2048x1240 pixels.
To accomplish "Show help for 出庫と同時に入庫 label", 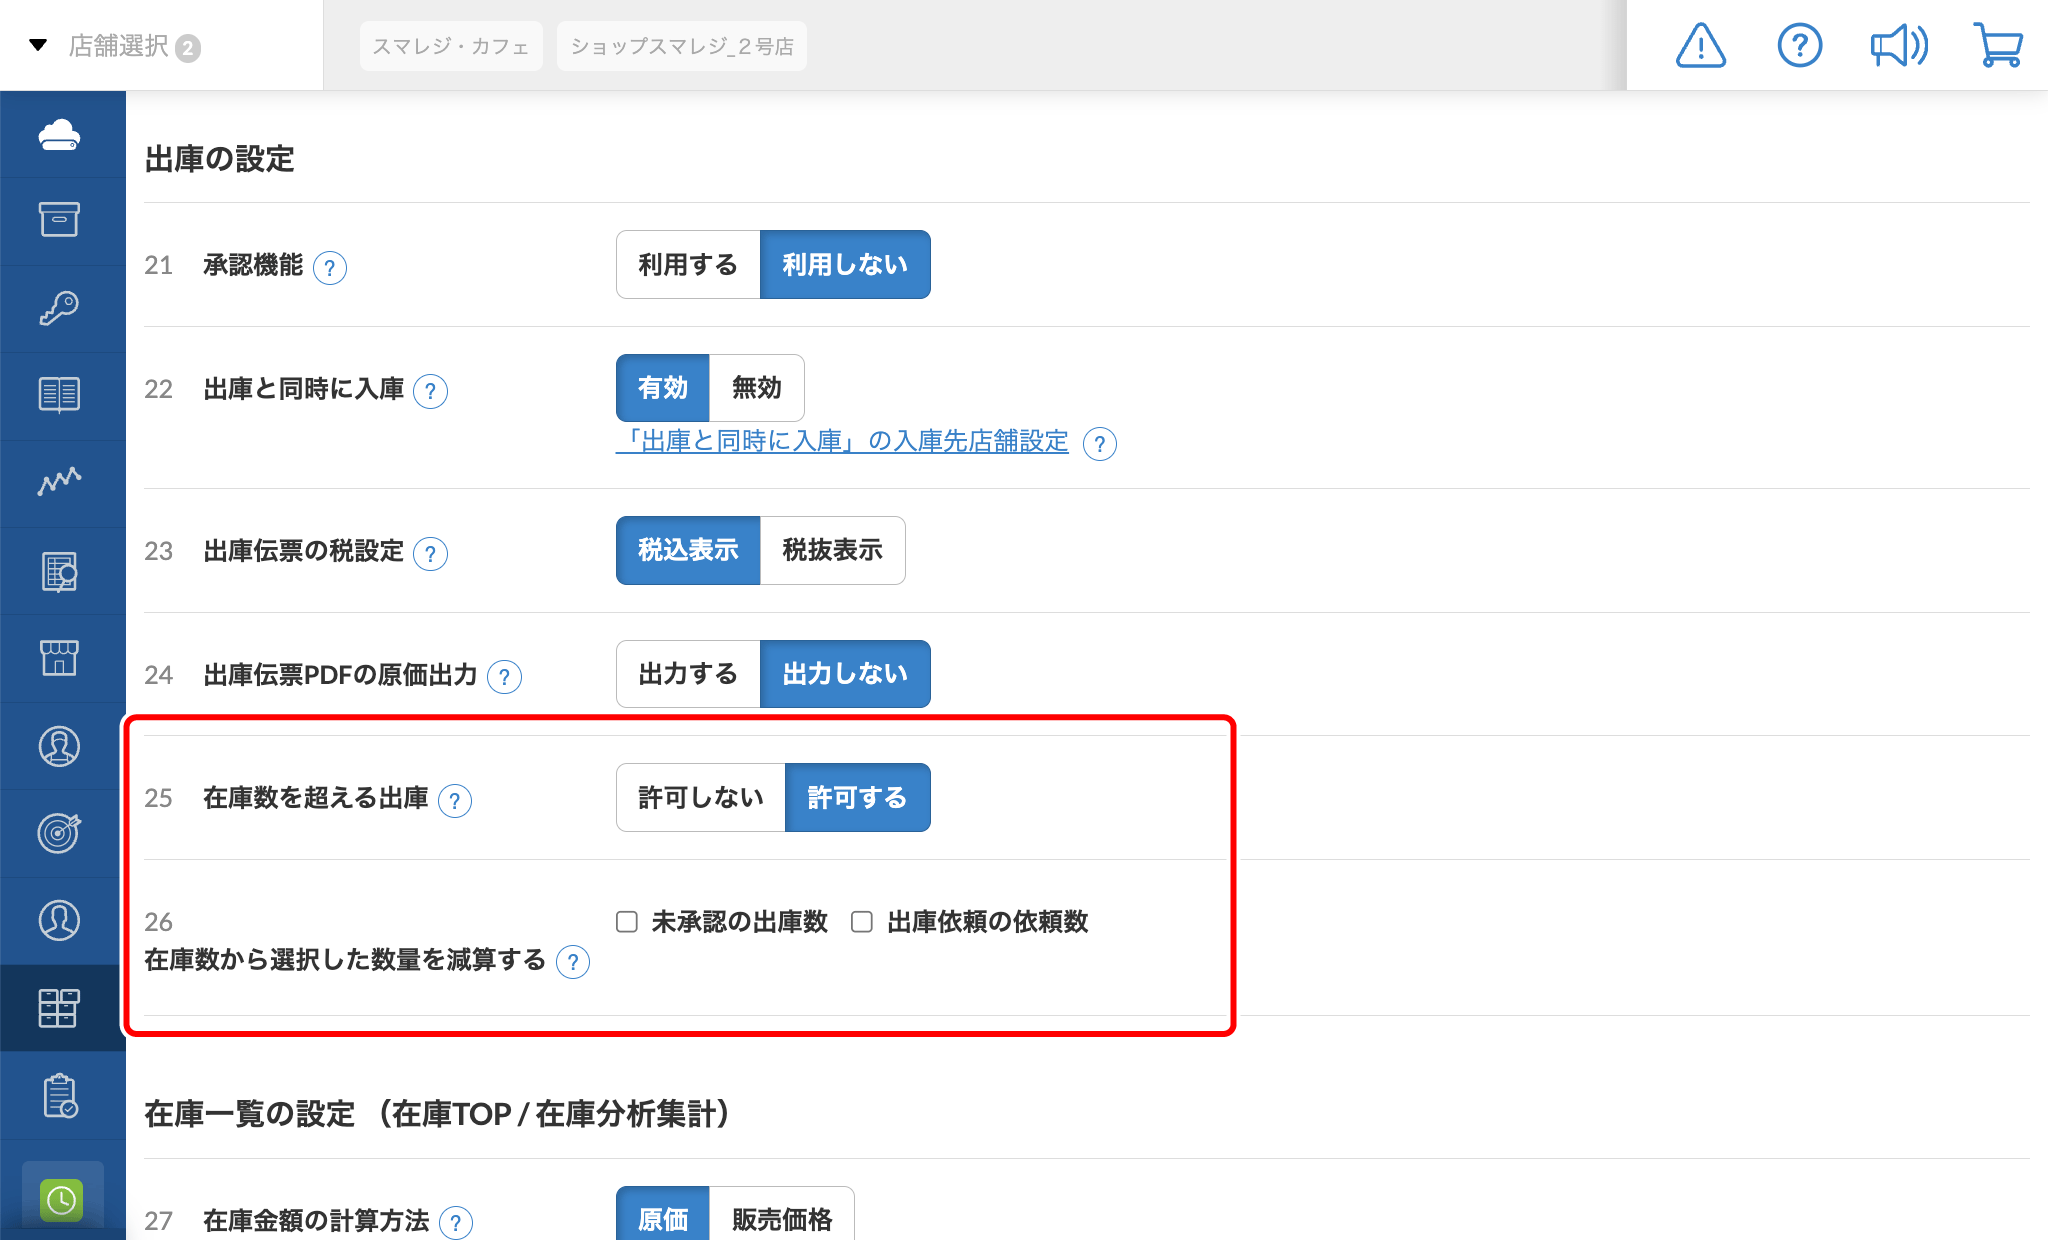I will point(430,391).
